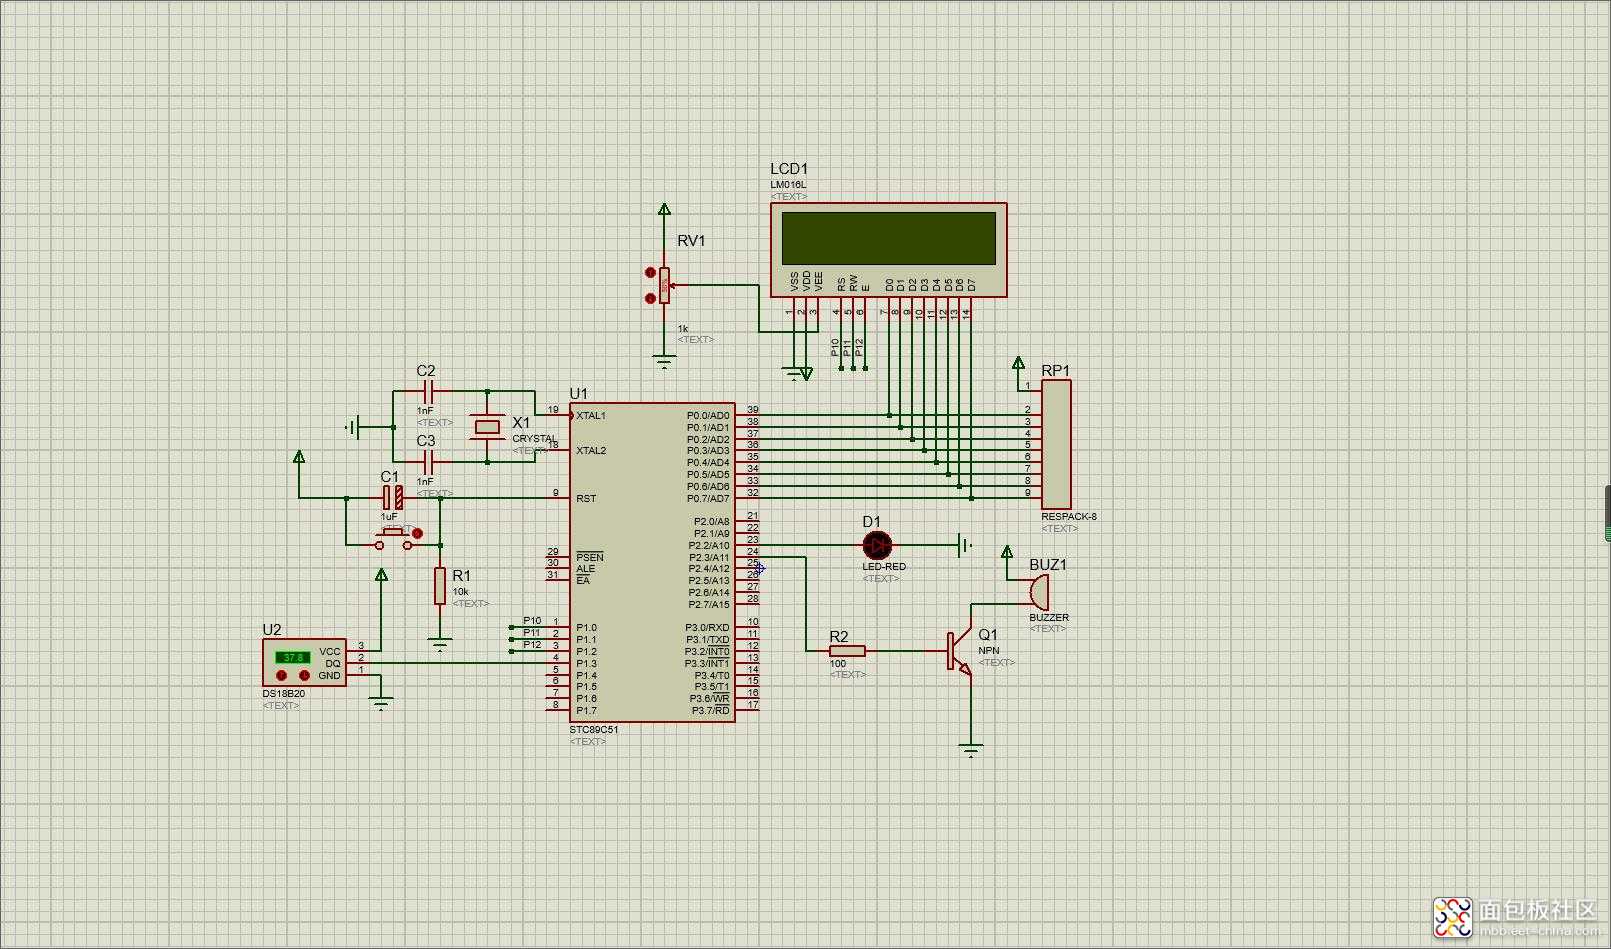Click the lower red adjust button on RV1
The height and width of the screenshot is (949, 1611).
pyautogui.click(x=650, y=297)
